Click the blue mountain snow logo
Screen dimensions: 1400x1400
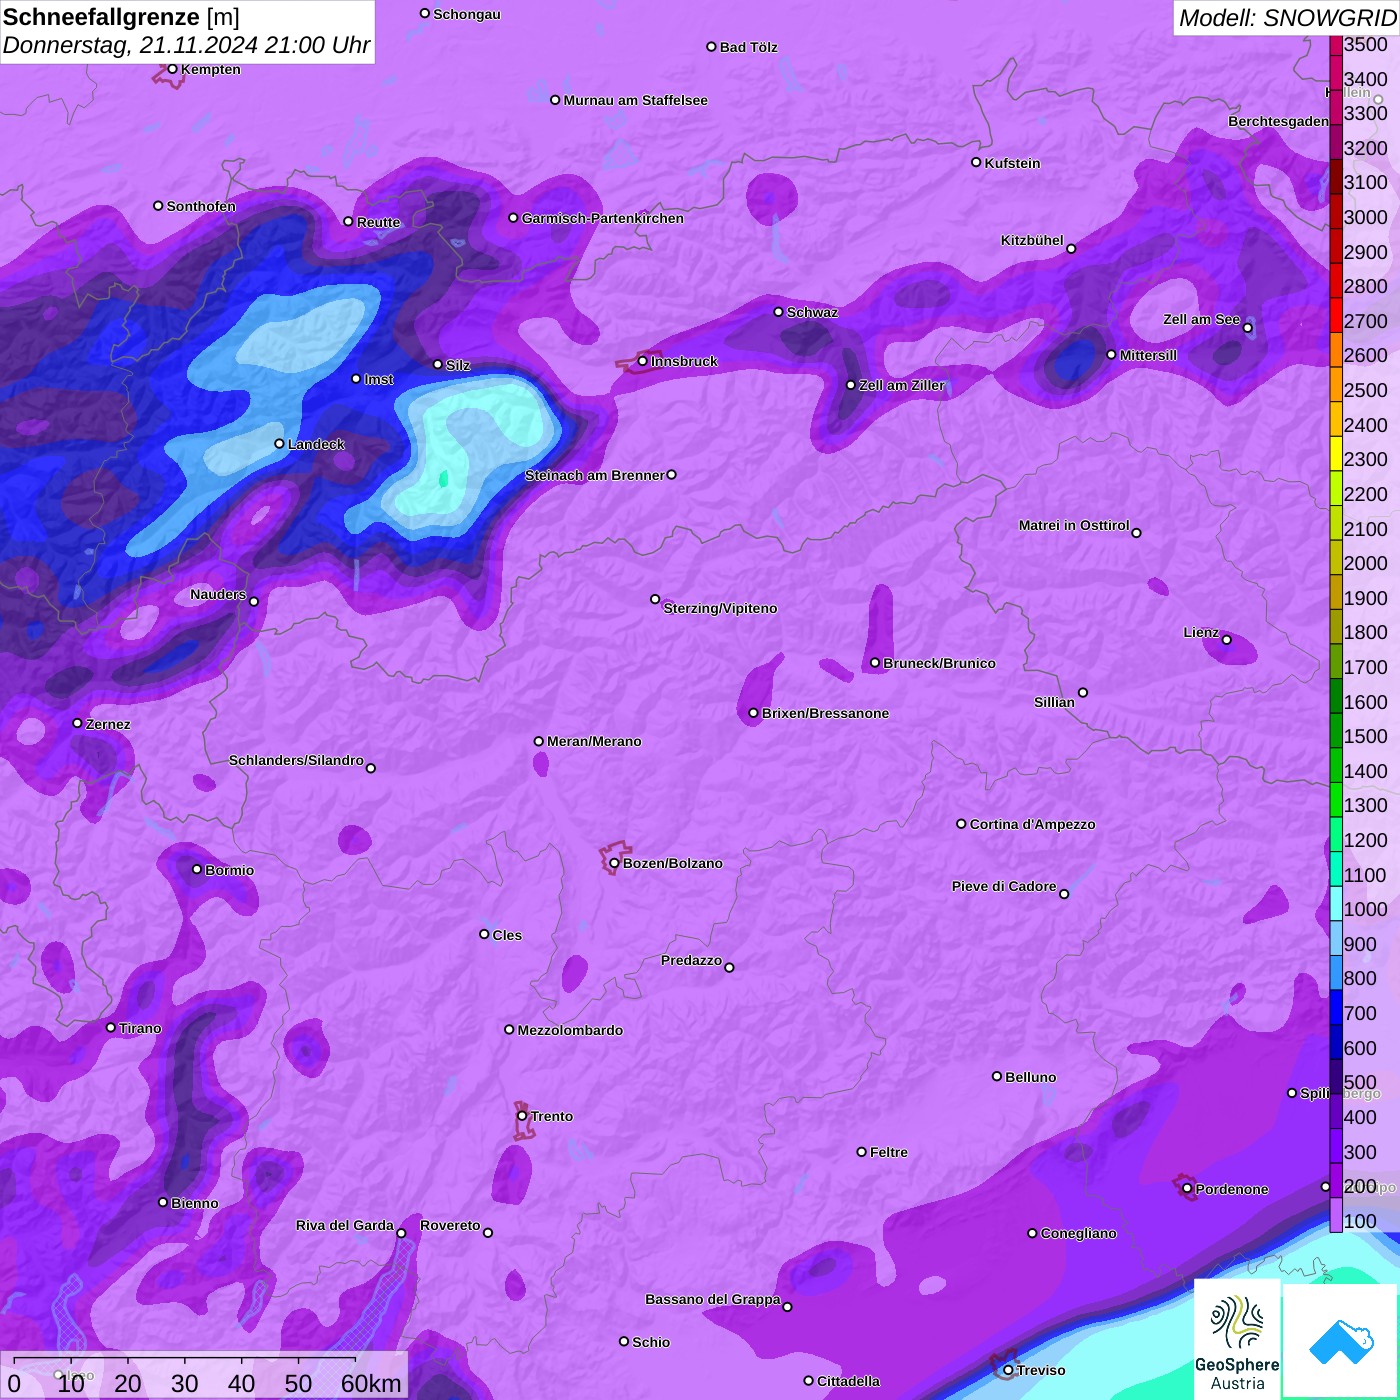[1341, 1342]
